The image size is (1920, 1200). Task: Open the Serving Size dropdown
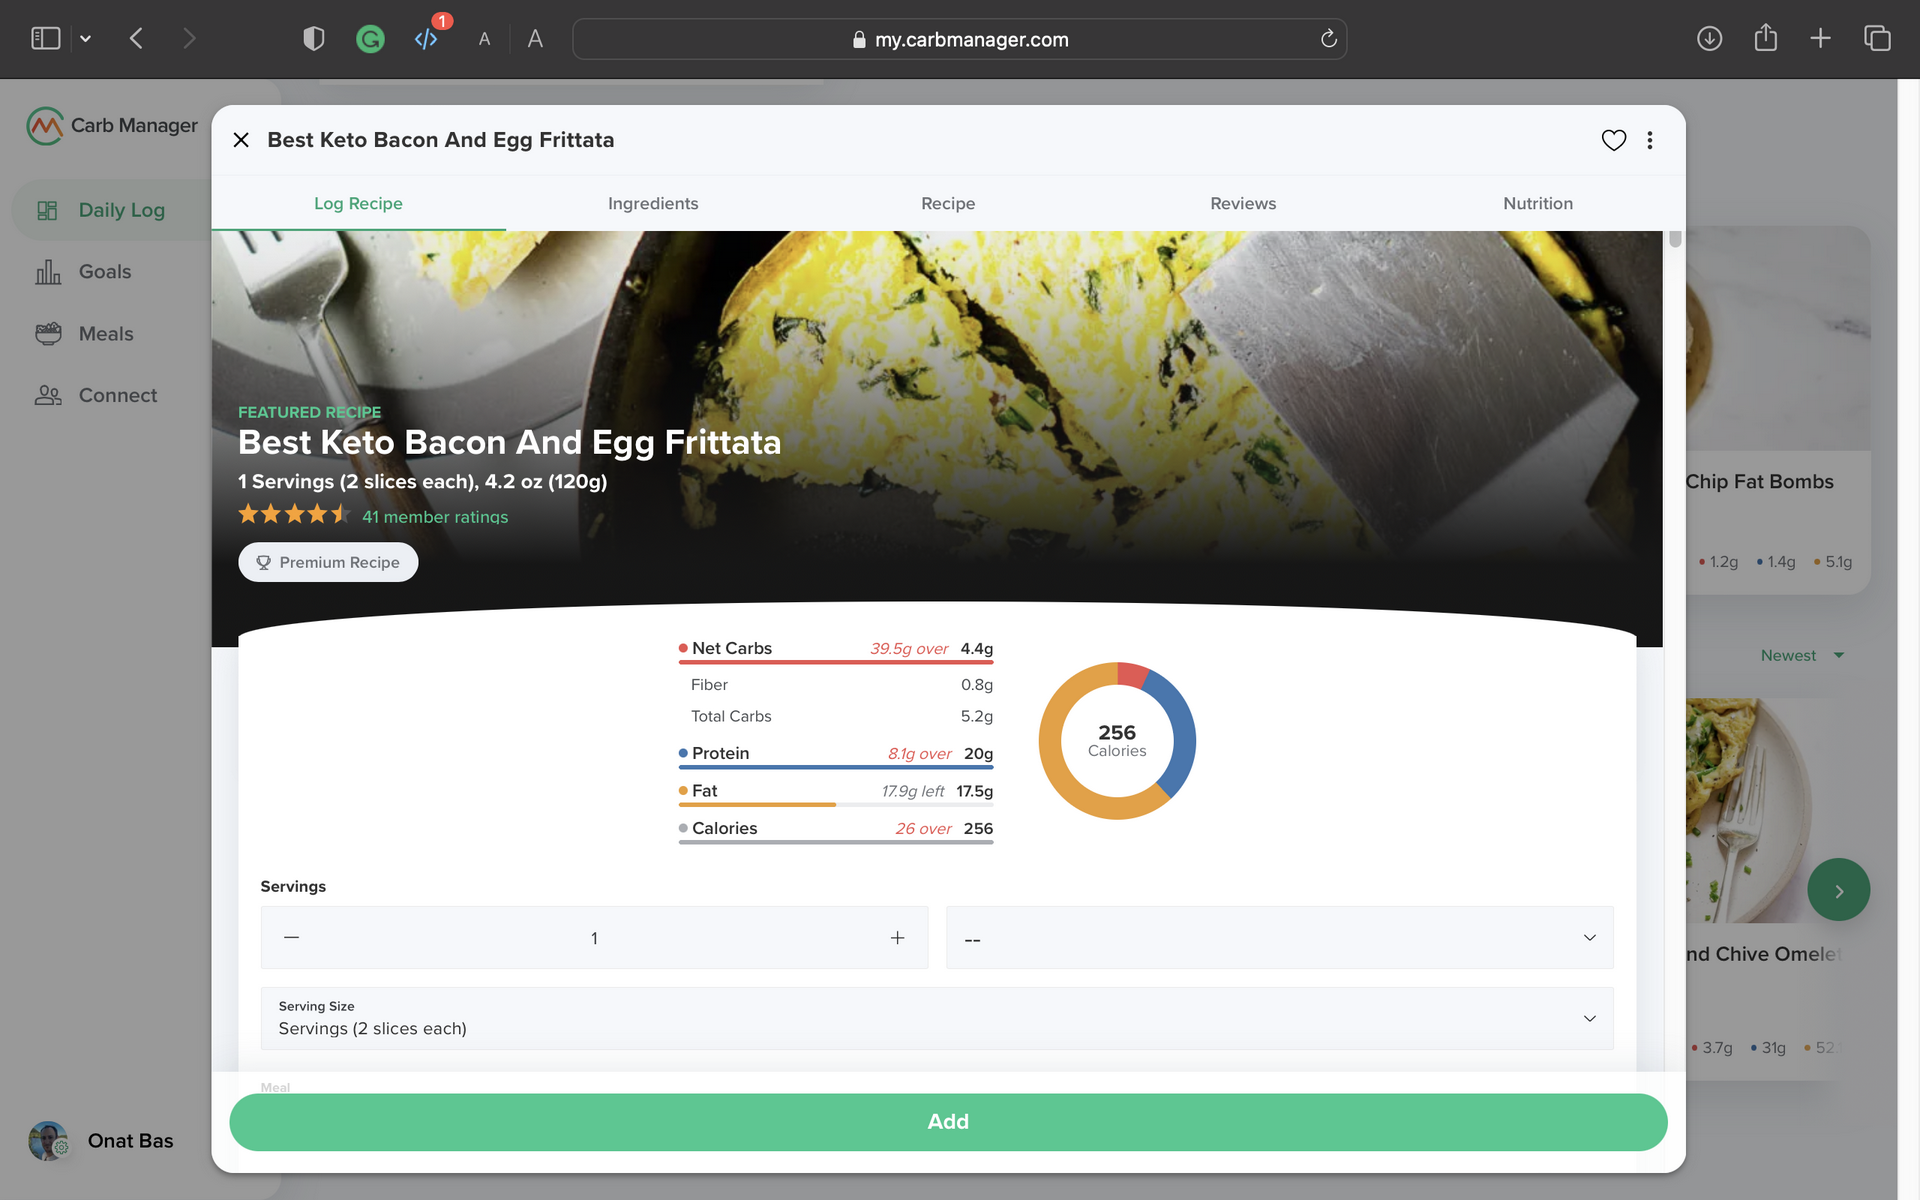click(x=937, y=1018)
